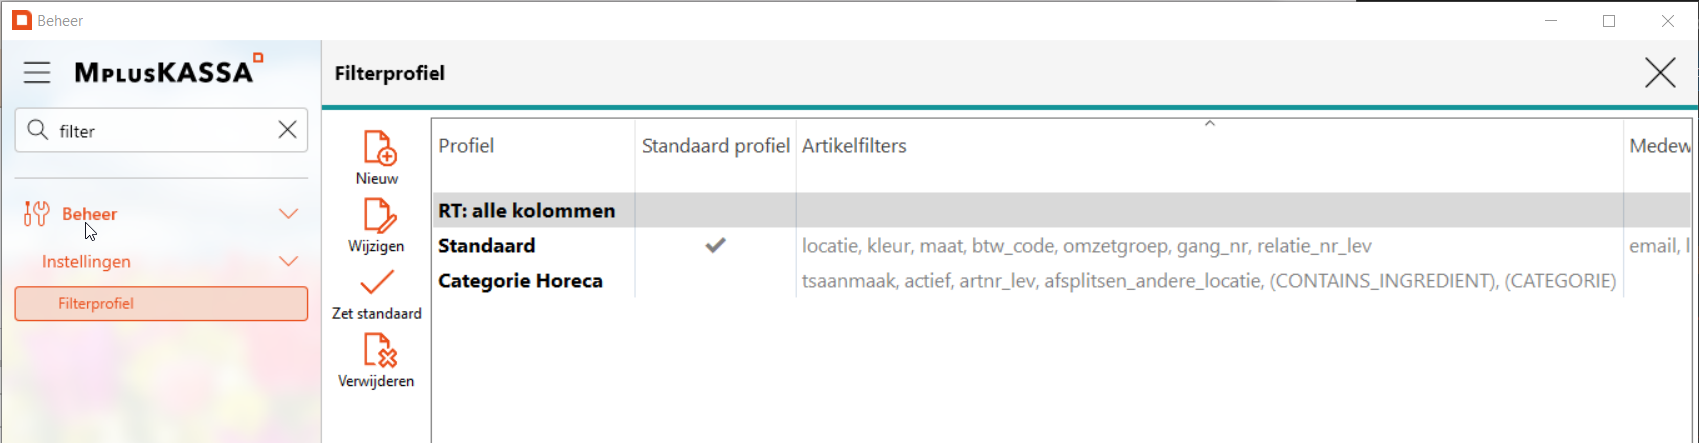Click the Wijzigen (edit) icon

pyautogui.click(x=379, y=216)
